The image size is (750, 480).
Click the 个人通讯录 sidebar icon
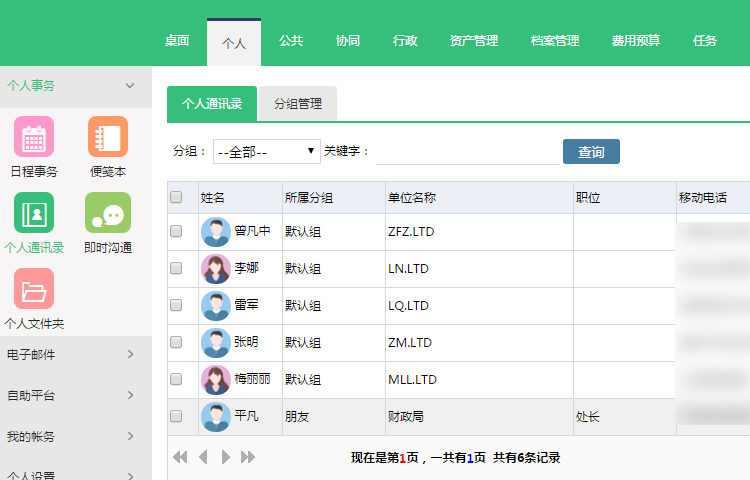[34, 213]
